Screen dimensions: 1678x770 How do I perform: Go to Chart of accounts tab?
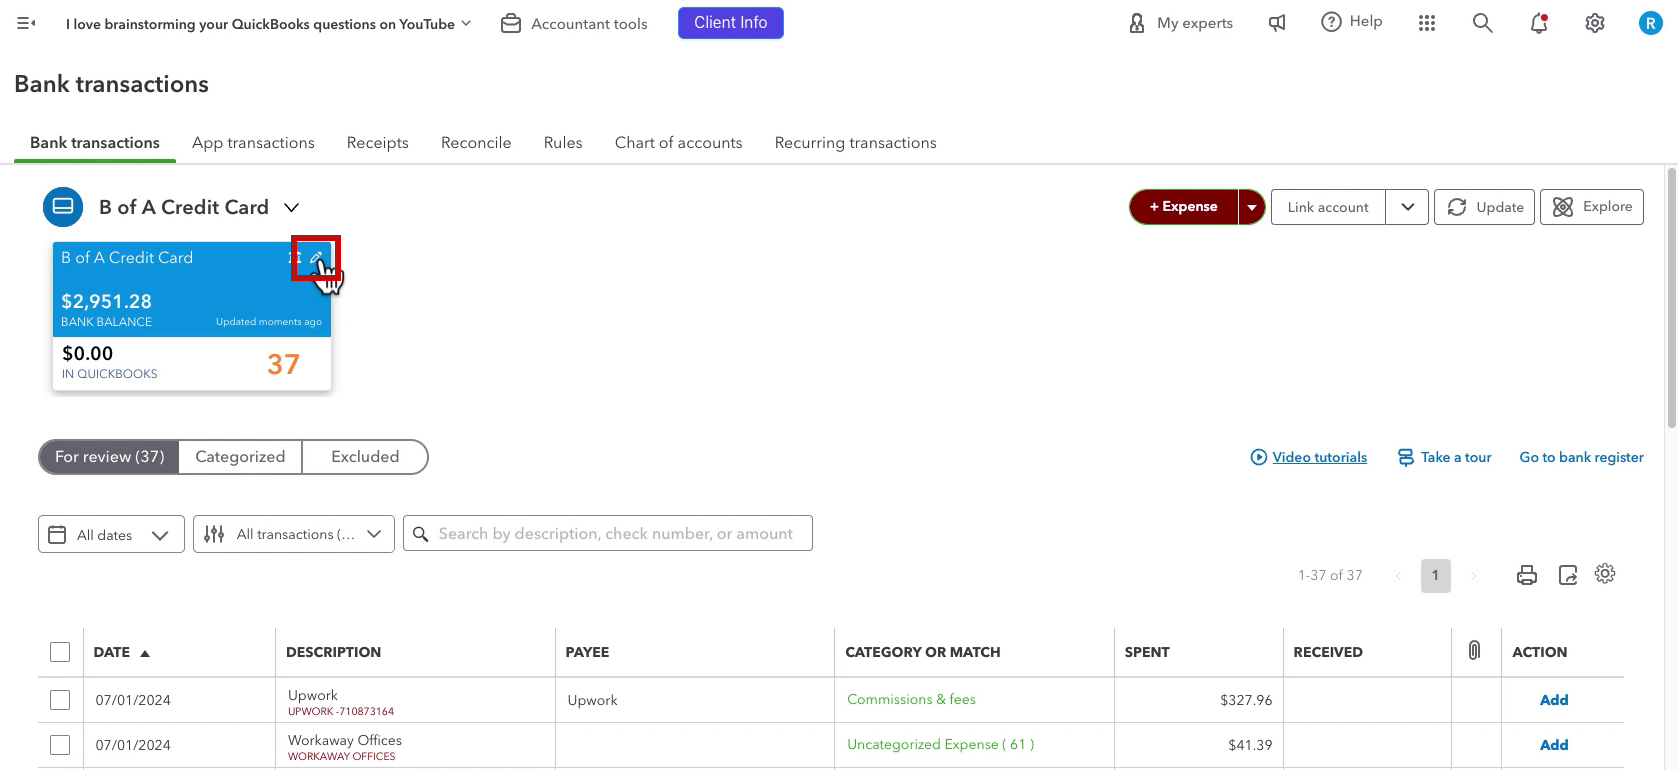coord(678,143)
